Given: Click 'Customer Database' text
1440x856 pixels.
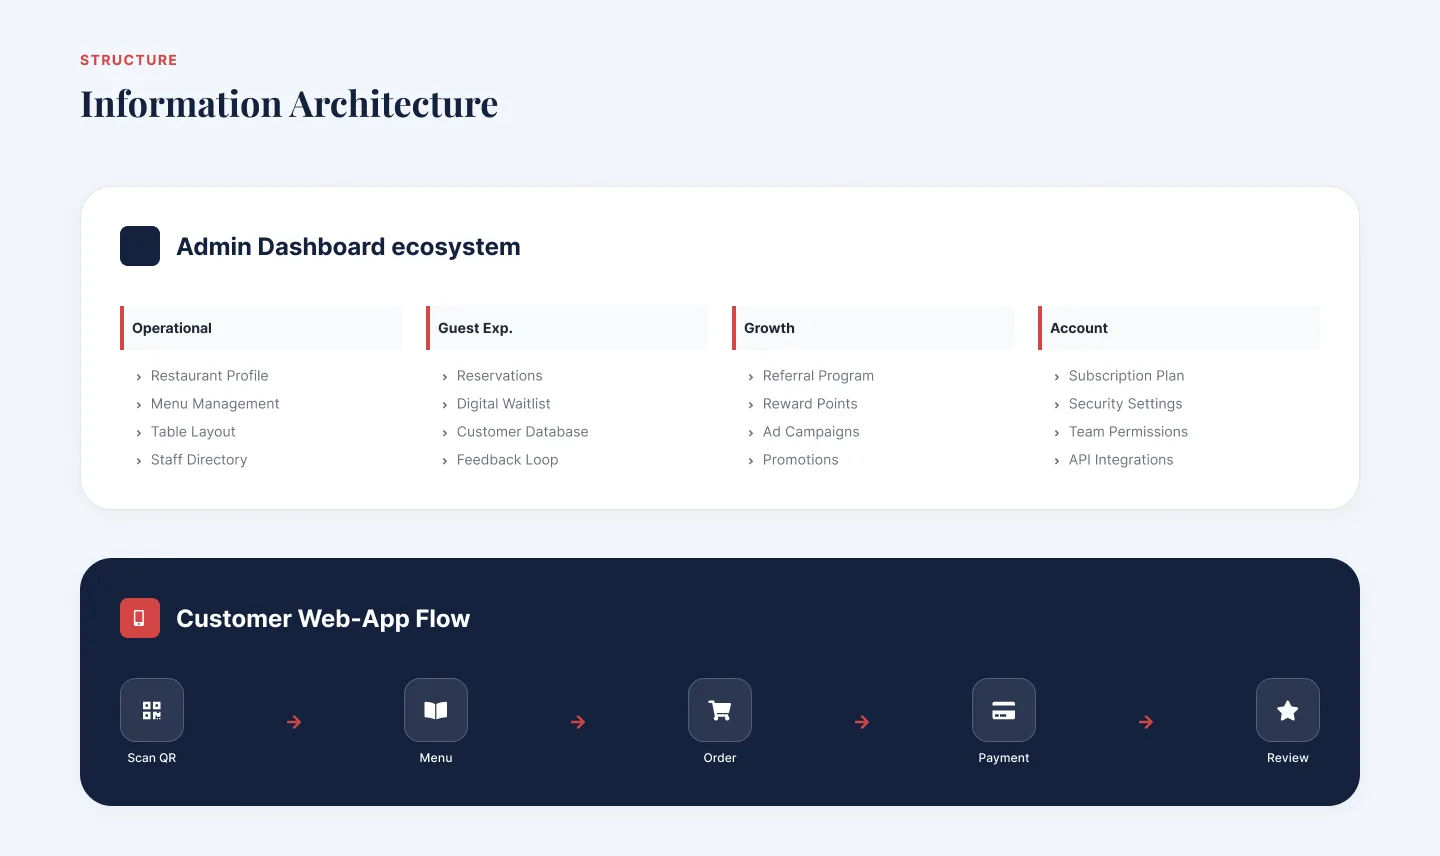Looking at the screenshot, I should pos(522,432).
